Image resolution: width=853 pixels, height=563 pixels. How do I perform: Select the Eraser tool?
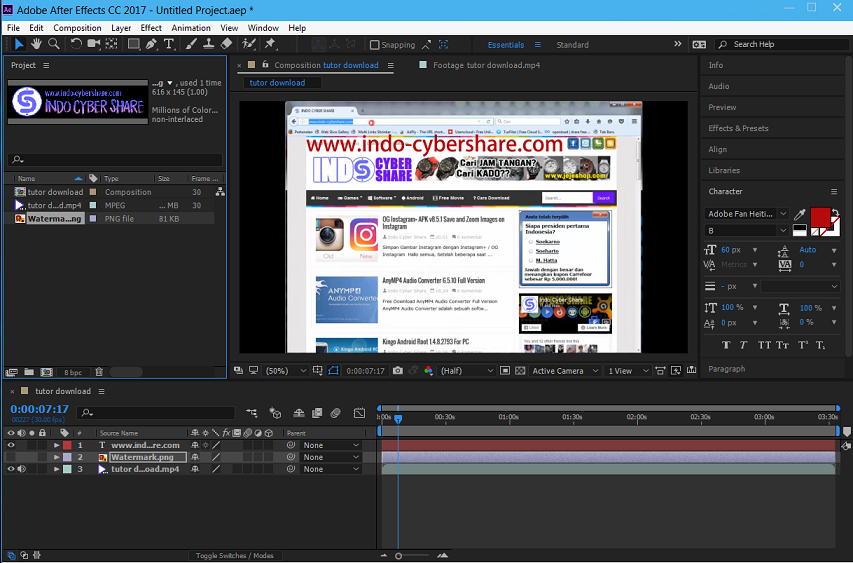[x=226, y=44]
